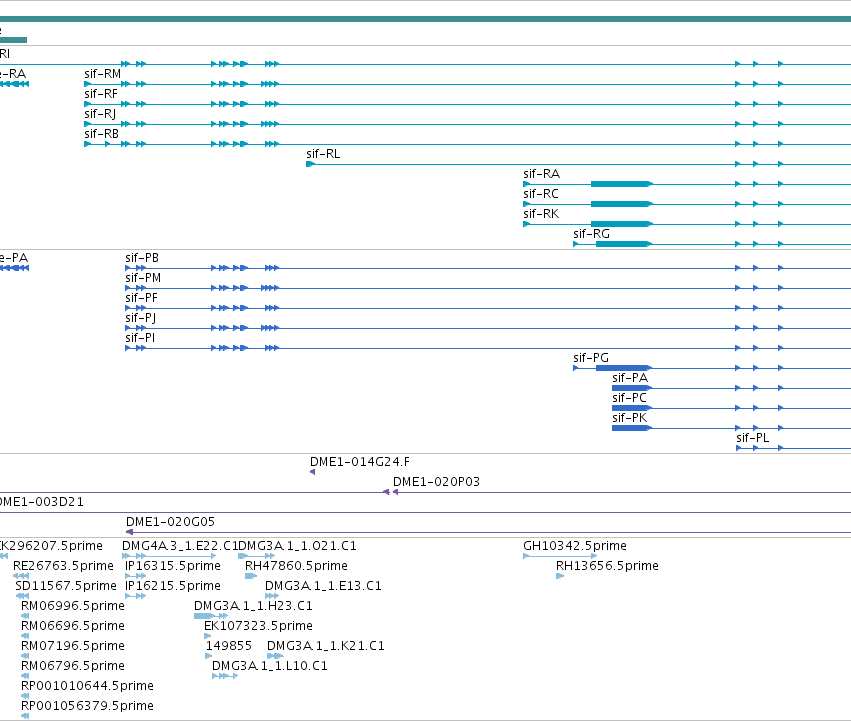851x721 pixels.
Task: Click the glyph under RH47860.5prime
Action: (251, 576)
